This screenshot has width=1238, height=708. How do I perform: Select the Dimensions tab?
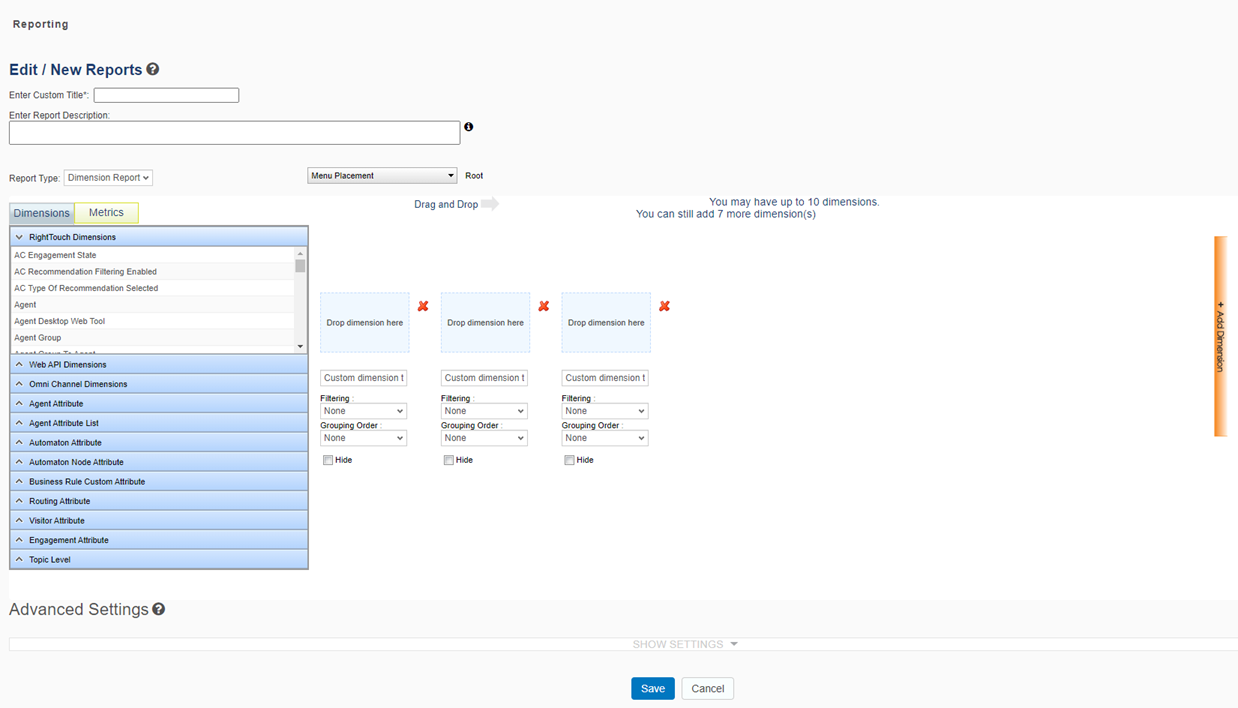(42, 213)
